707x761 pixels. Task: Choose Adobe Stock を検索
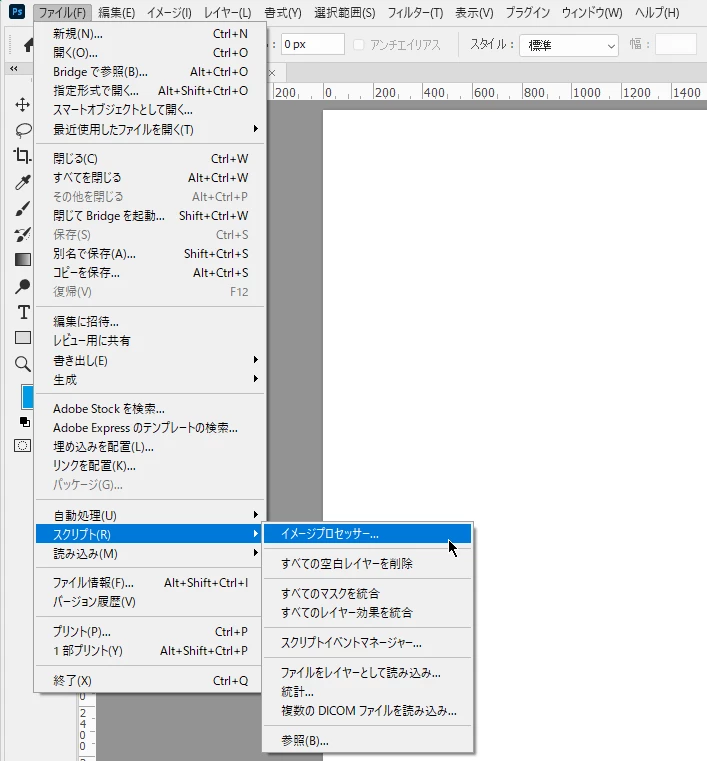[150, 409]
